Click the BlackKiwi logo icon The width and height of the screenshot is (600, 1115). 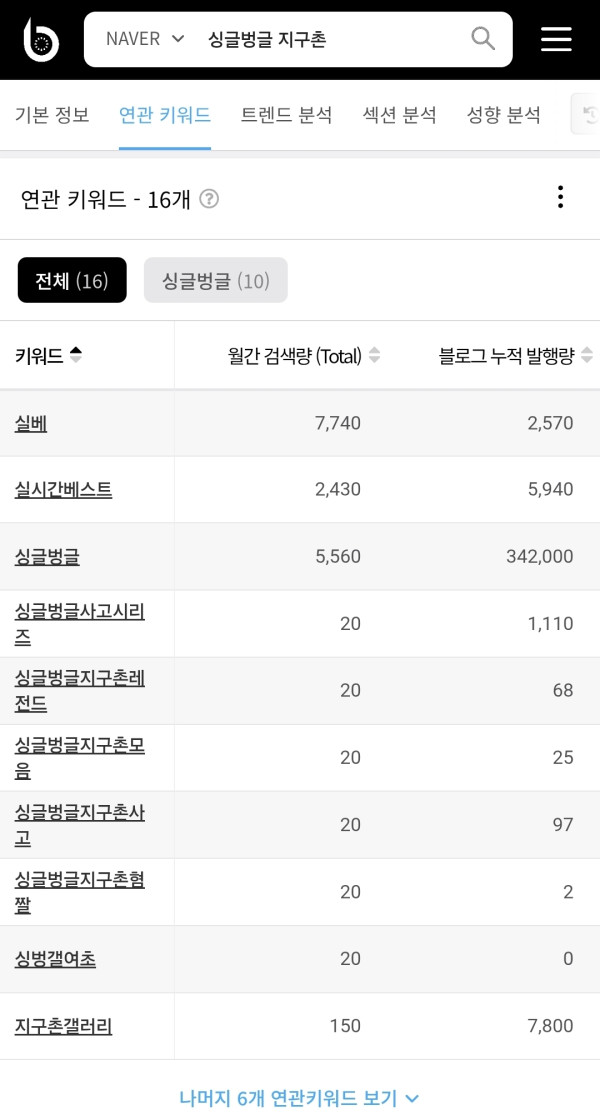click(x=41, y=39)
